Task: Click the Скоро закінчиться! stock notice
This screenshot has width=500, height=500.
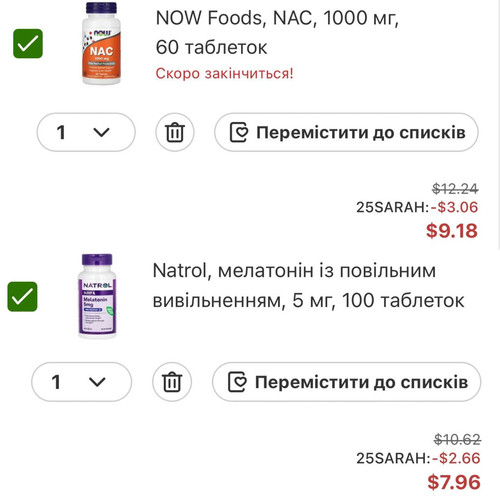Action: [224, 73]
